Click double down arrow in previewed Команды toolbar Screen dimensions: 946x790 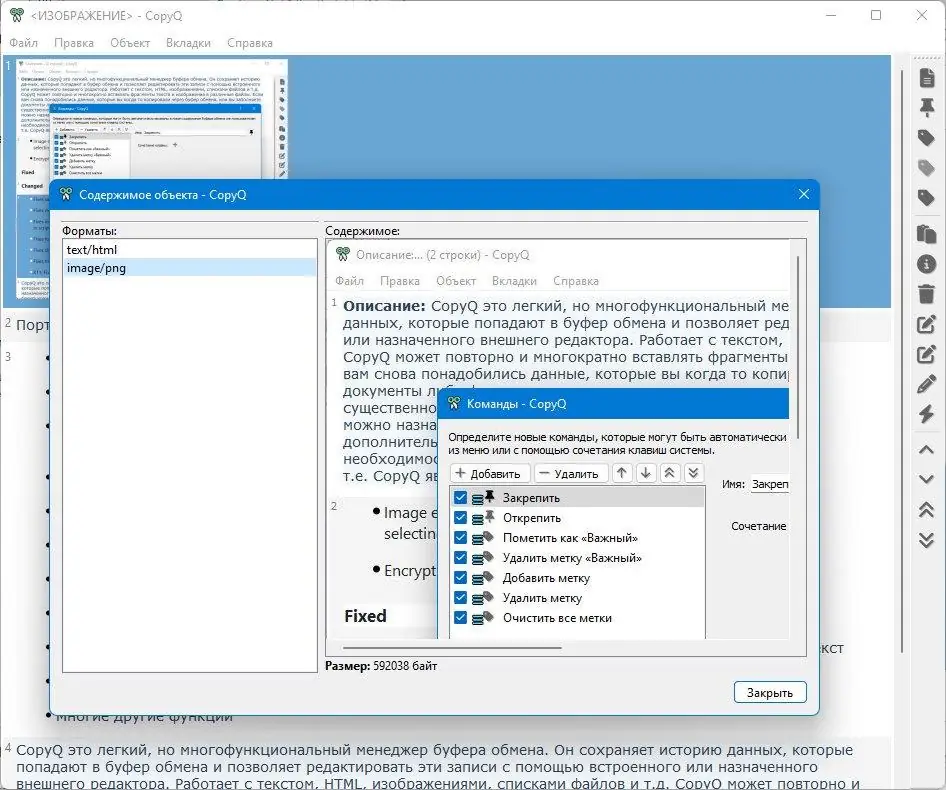693,473
